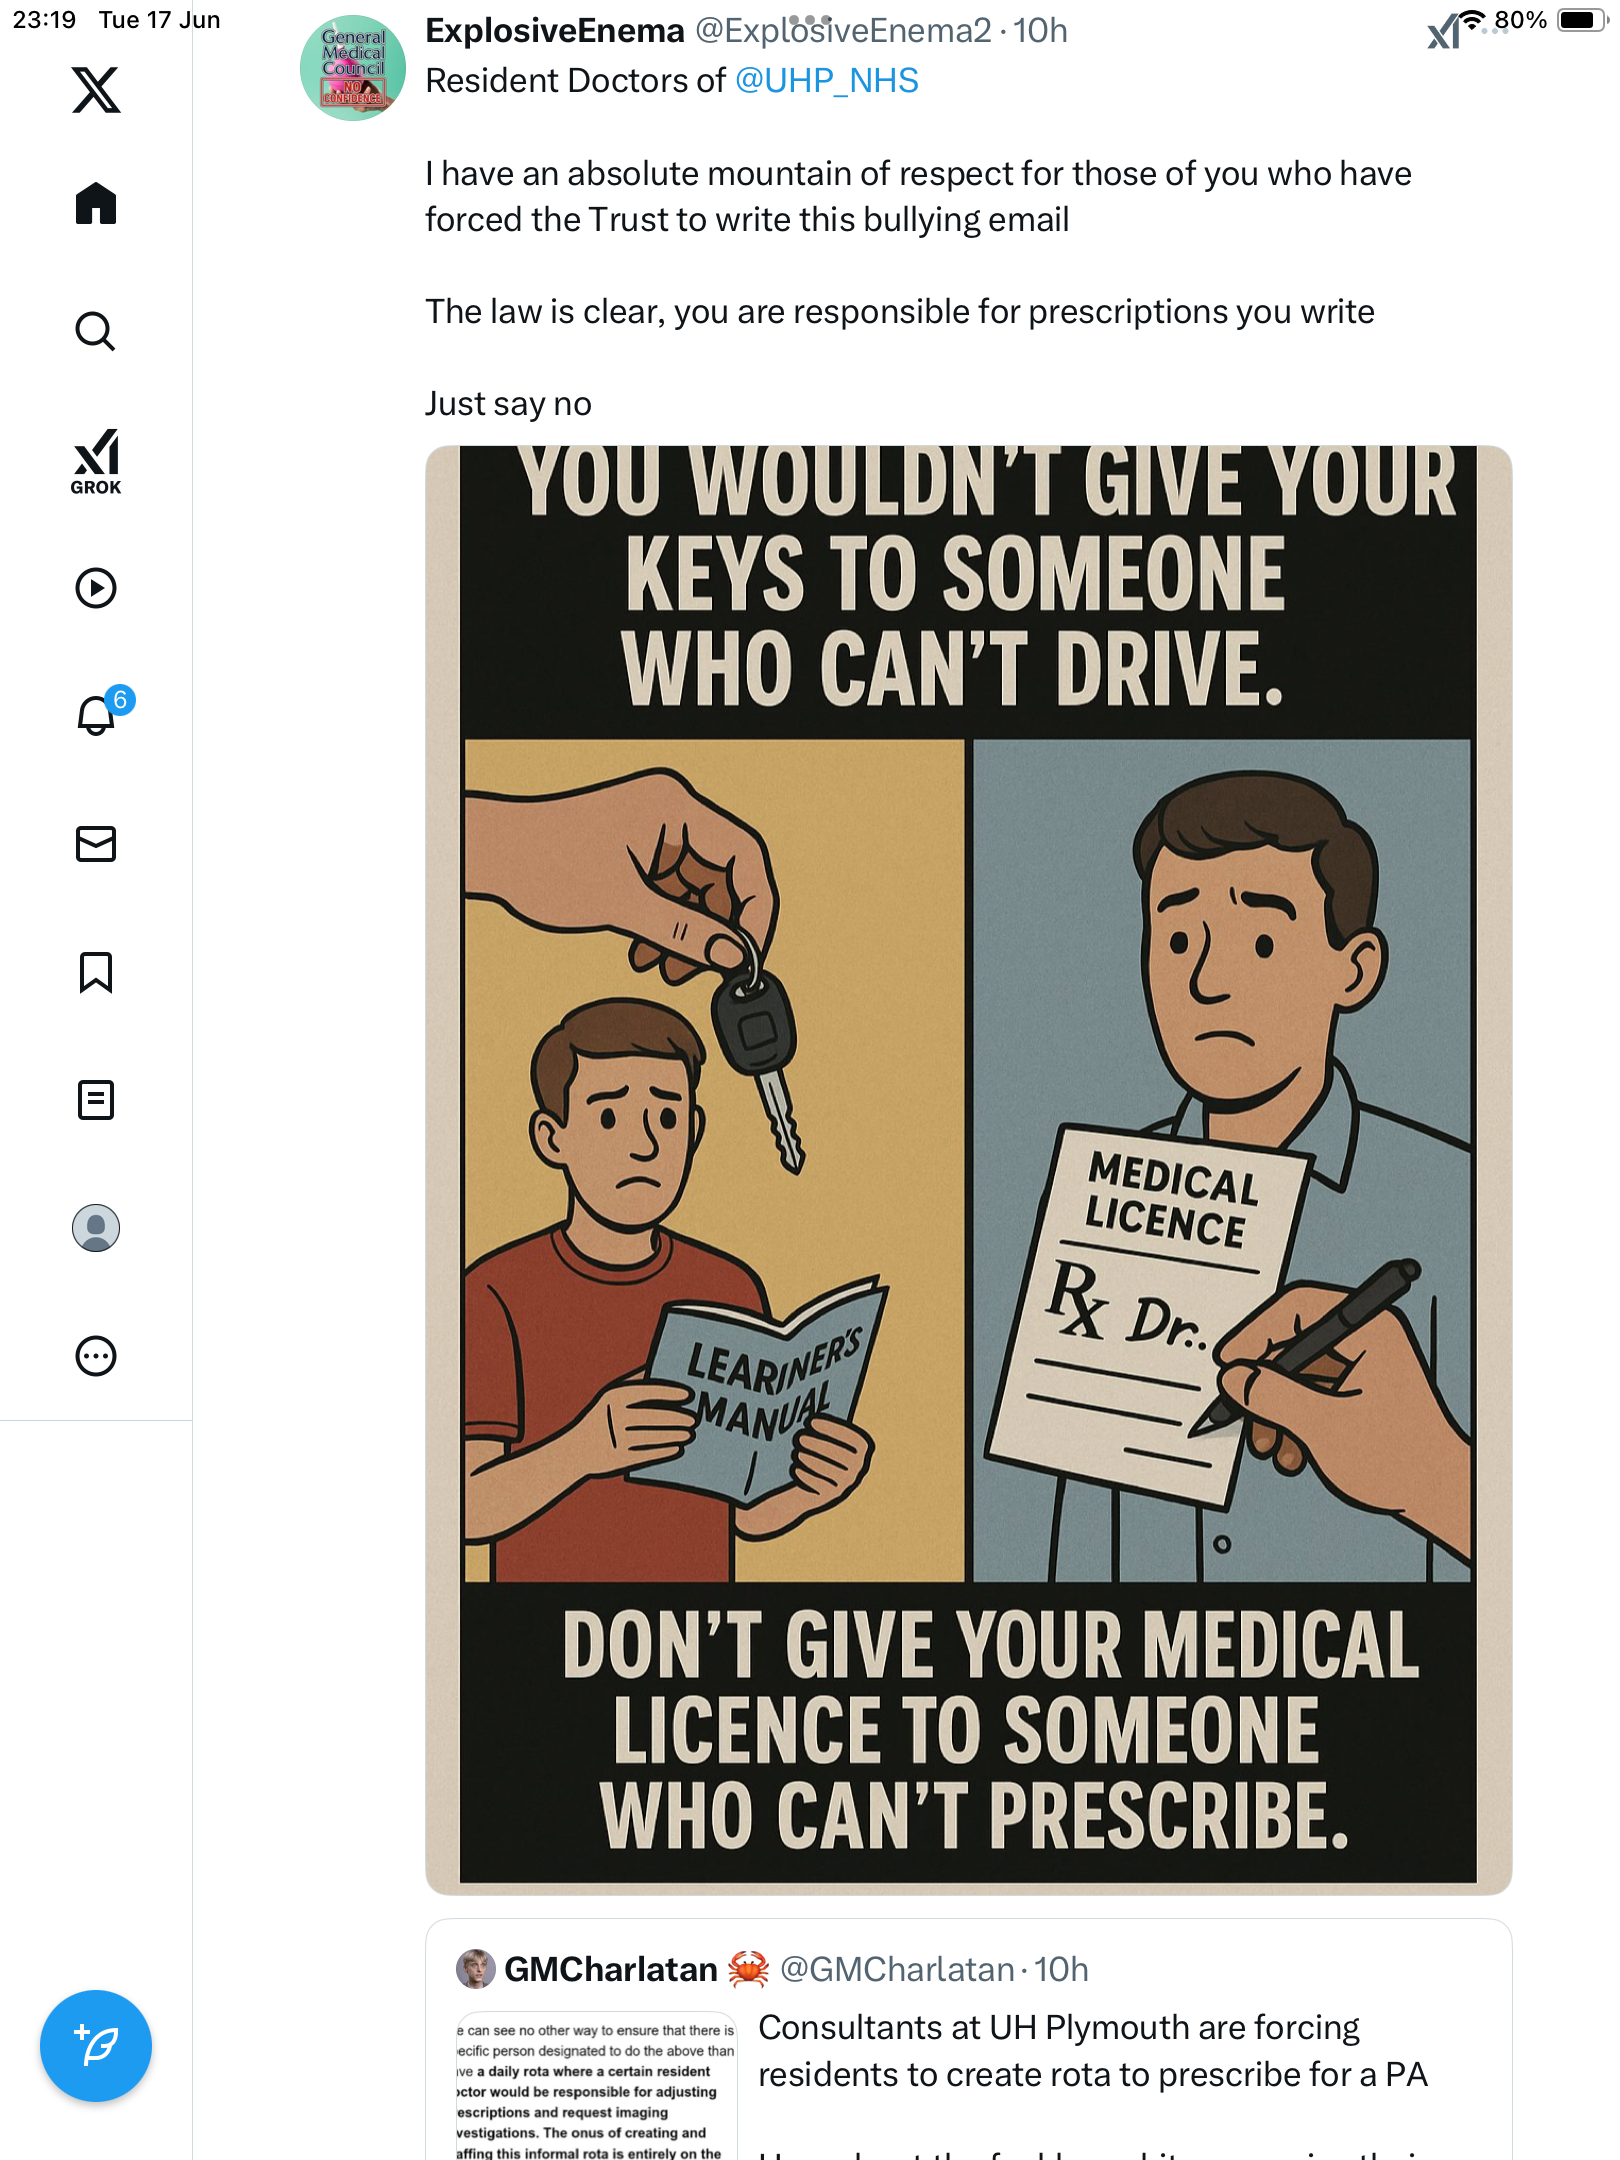
Task: Open the medical licence poster image
Action: point(968,1170)
